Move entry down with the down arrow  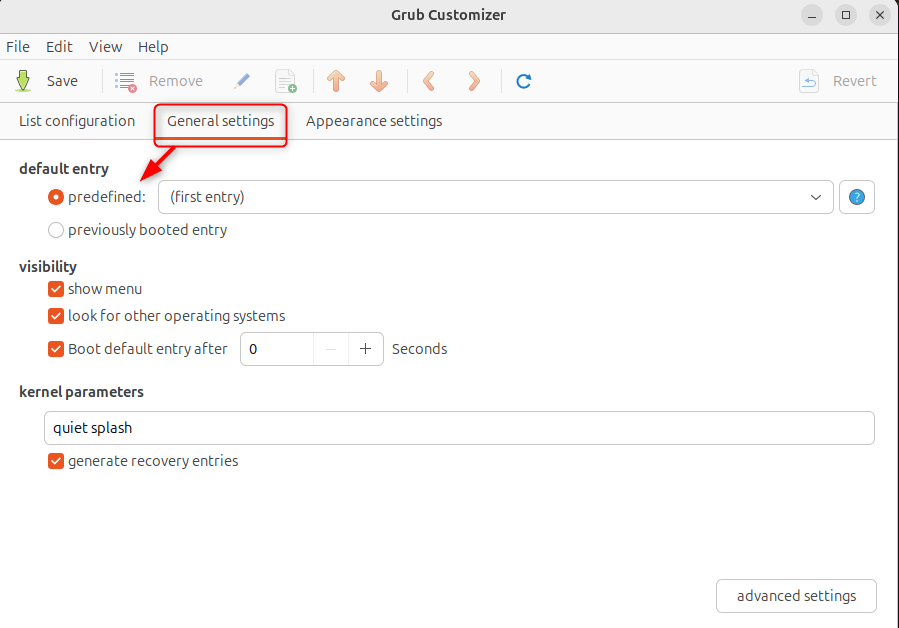[379, 81]
